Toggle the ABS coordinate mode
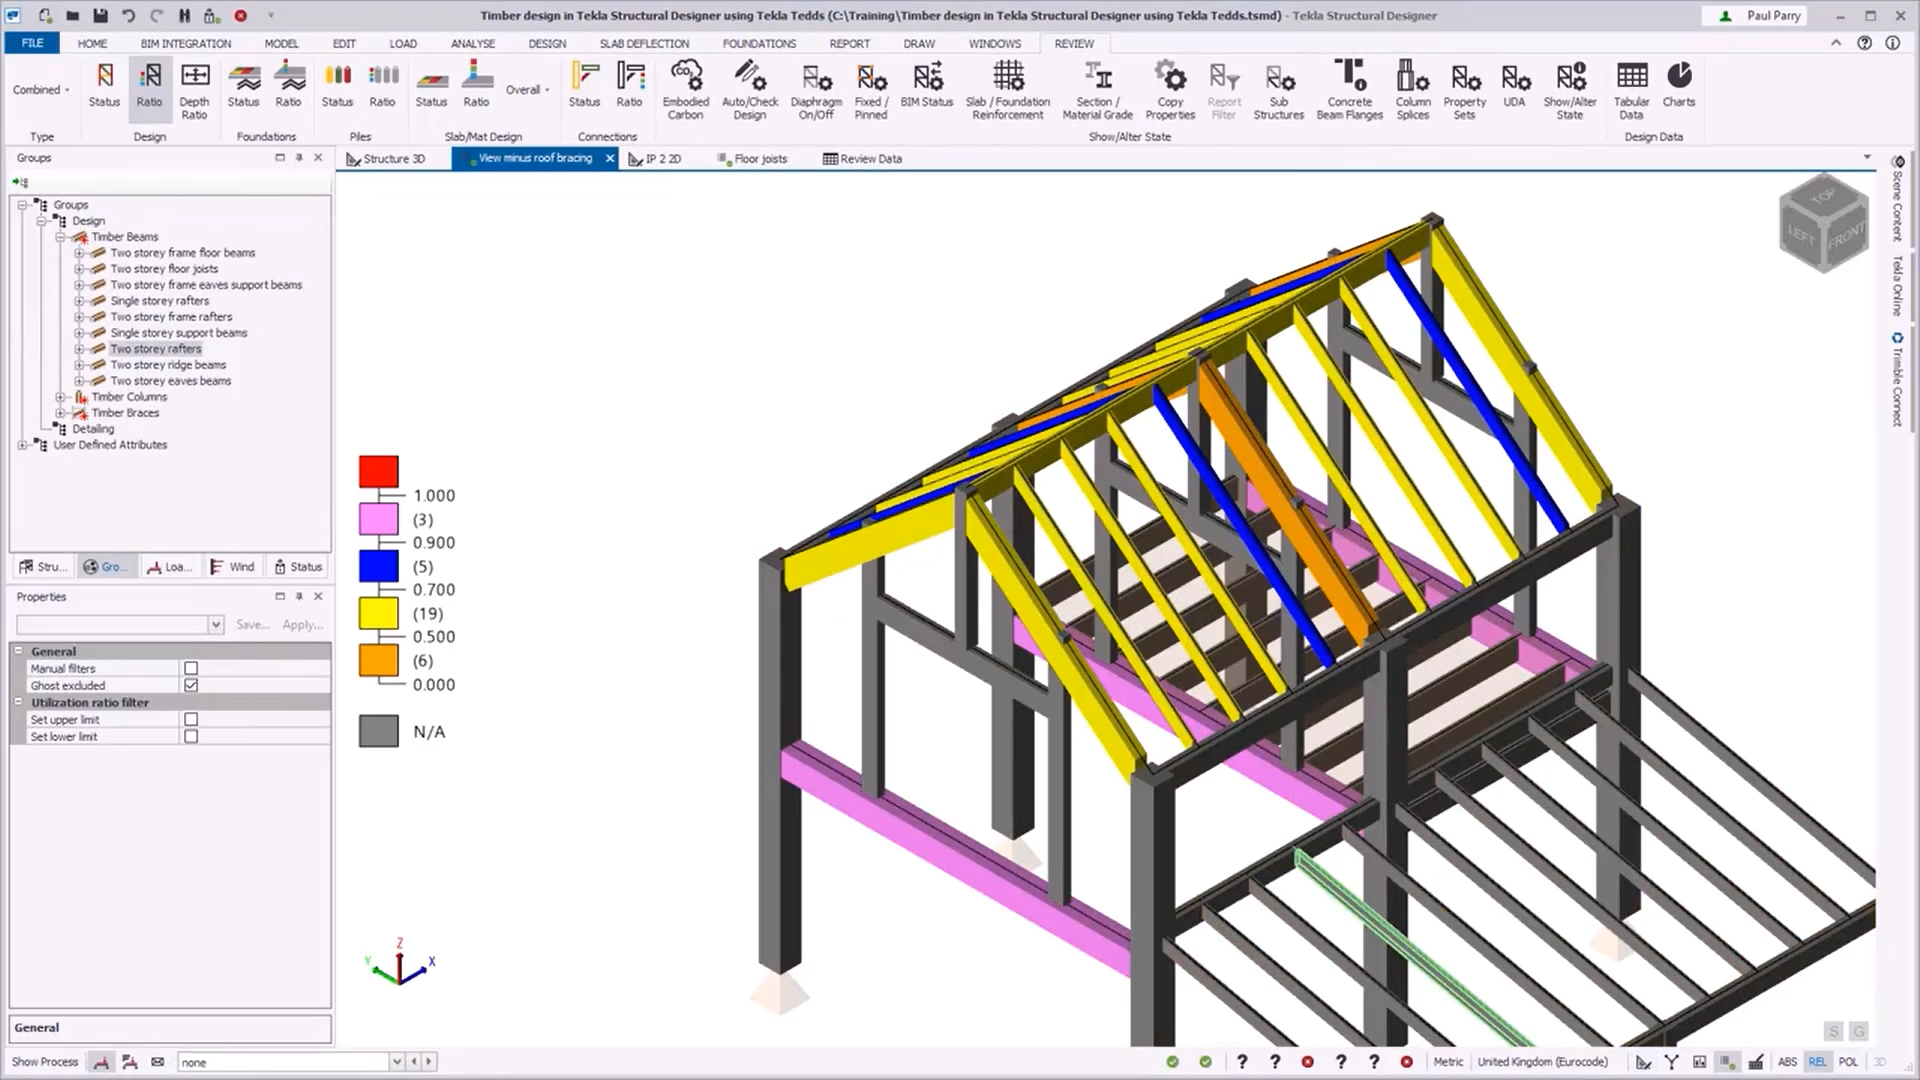1920x1080 pixels. [x=1787, y=1062]
